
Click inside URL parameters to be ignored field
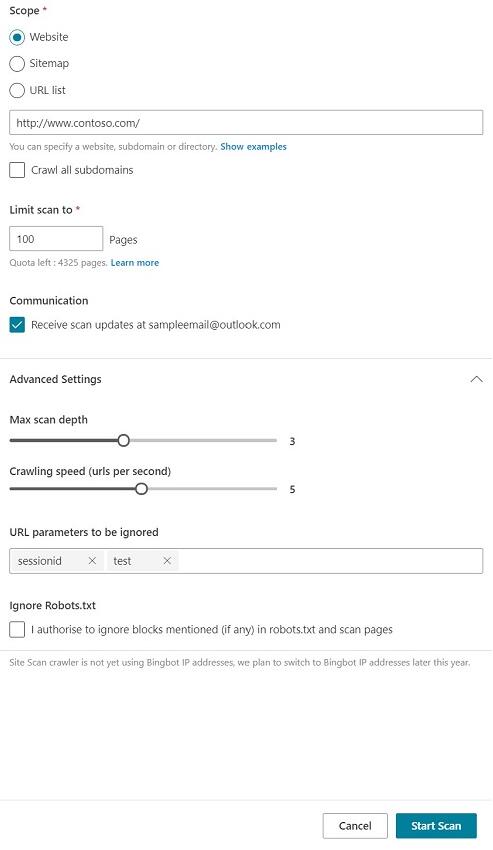[x=330, y=561]
